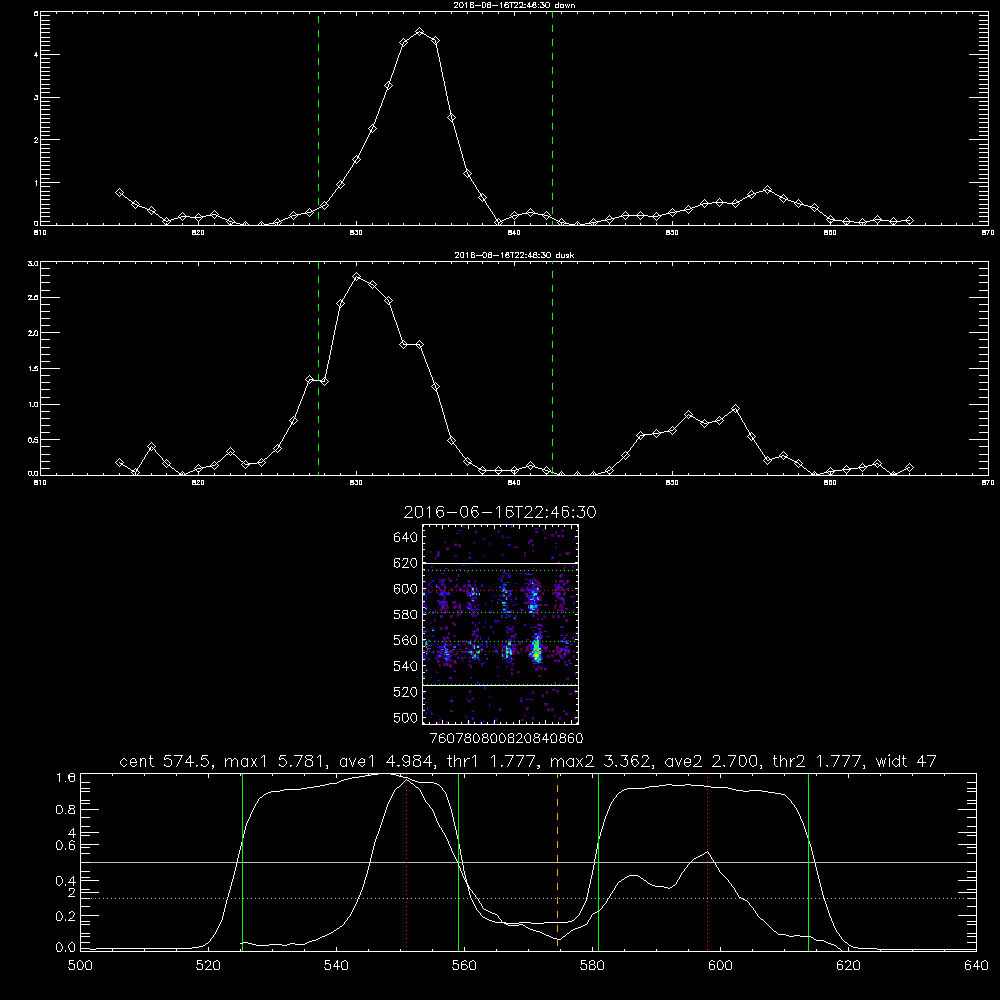Click the dusk plot title text

coord(514,255)
